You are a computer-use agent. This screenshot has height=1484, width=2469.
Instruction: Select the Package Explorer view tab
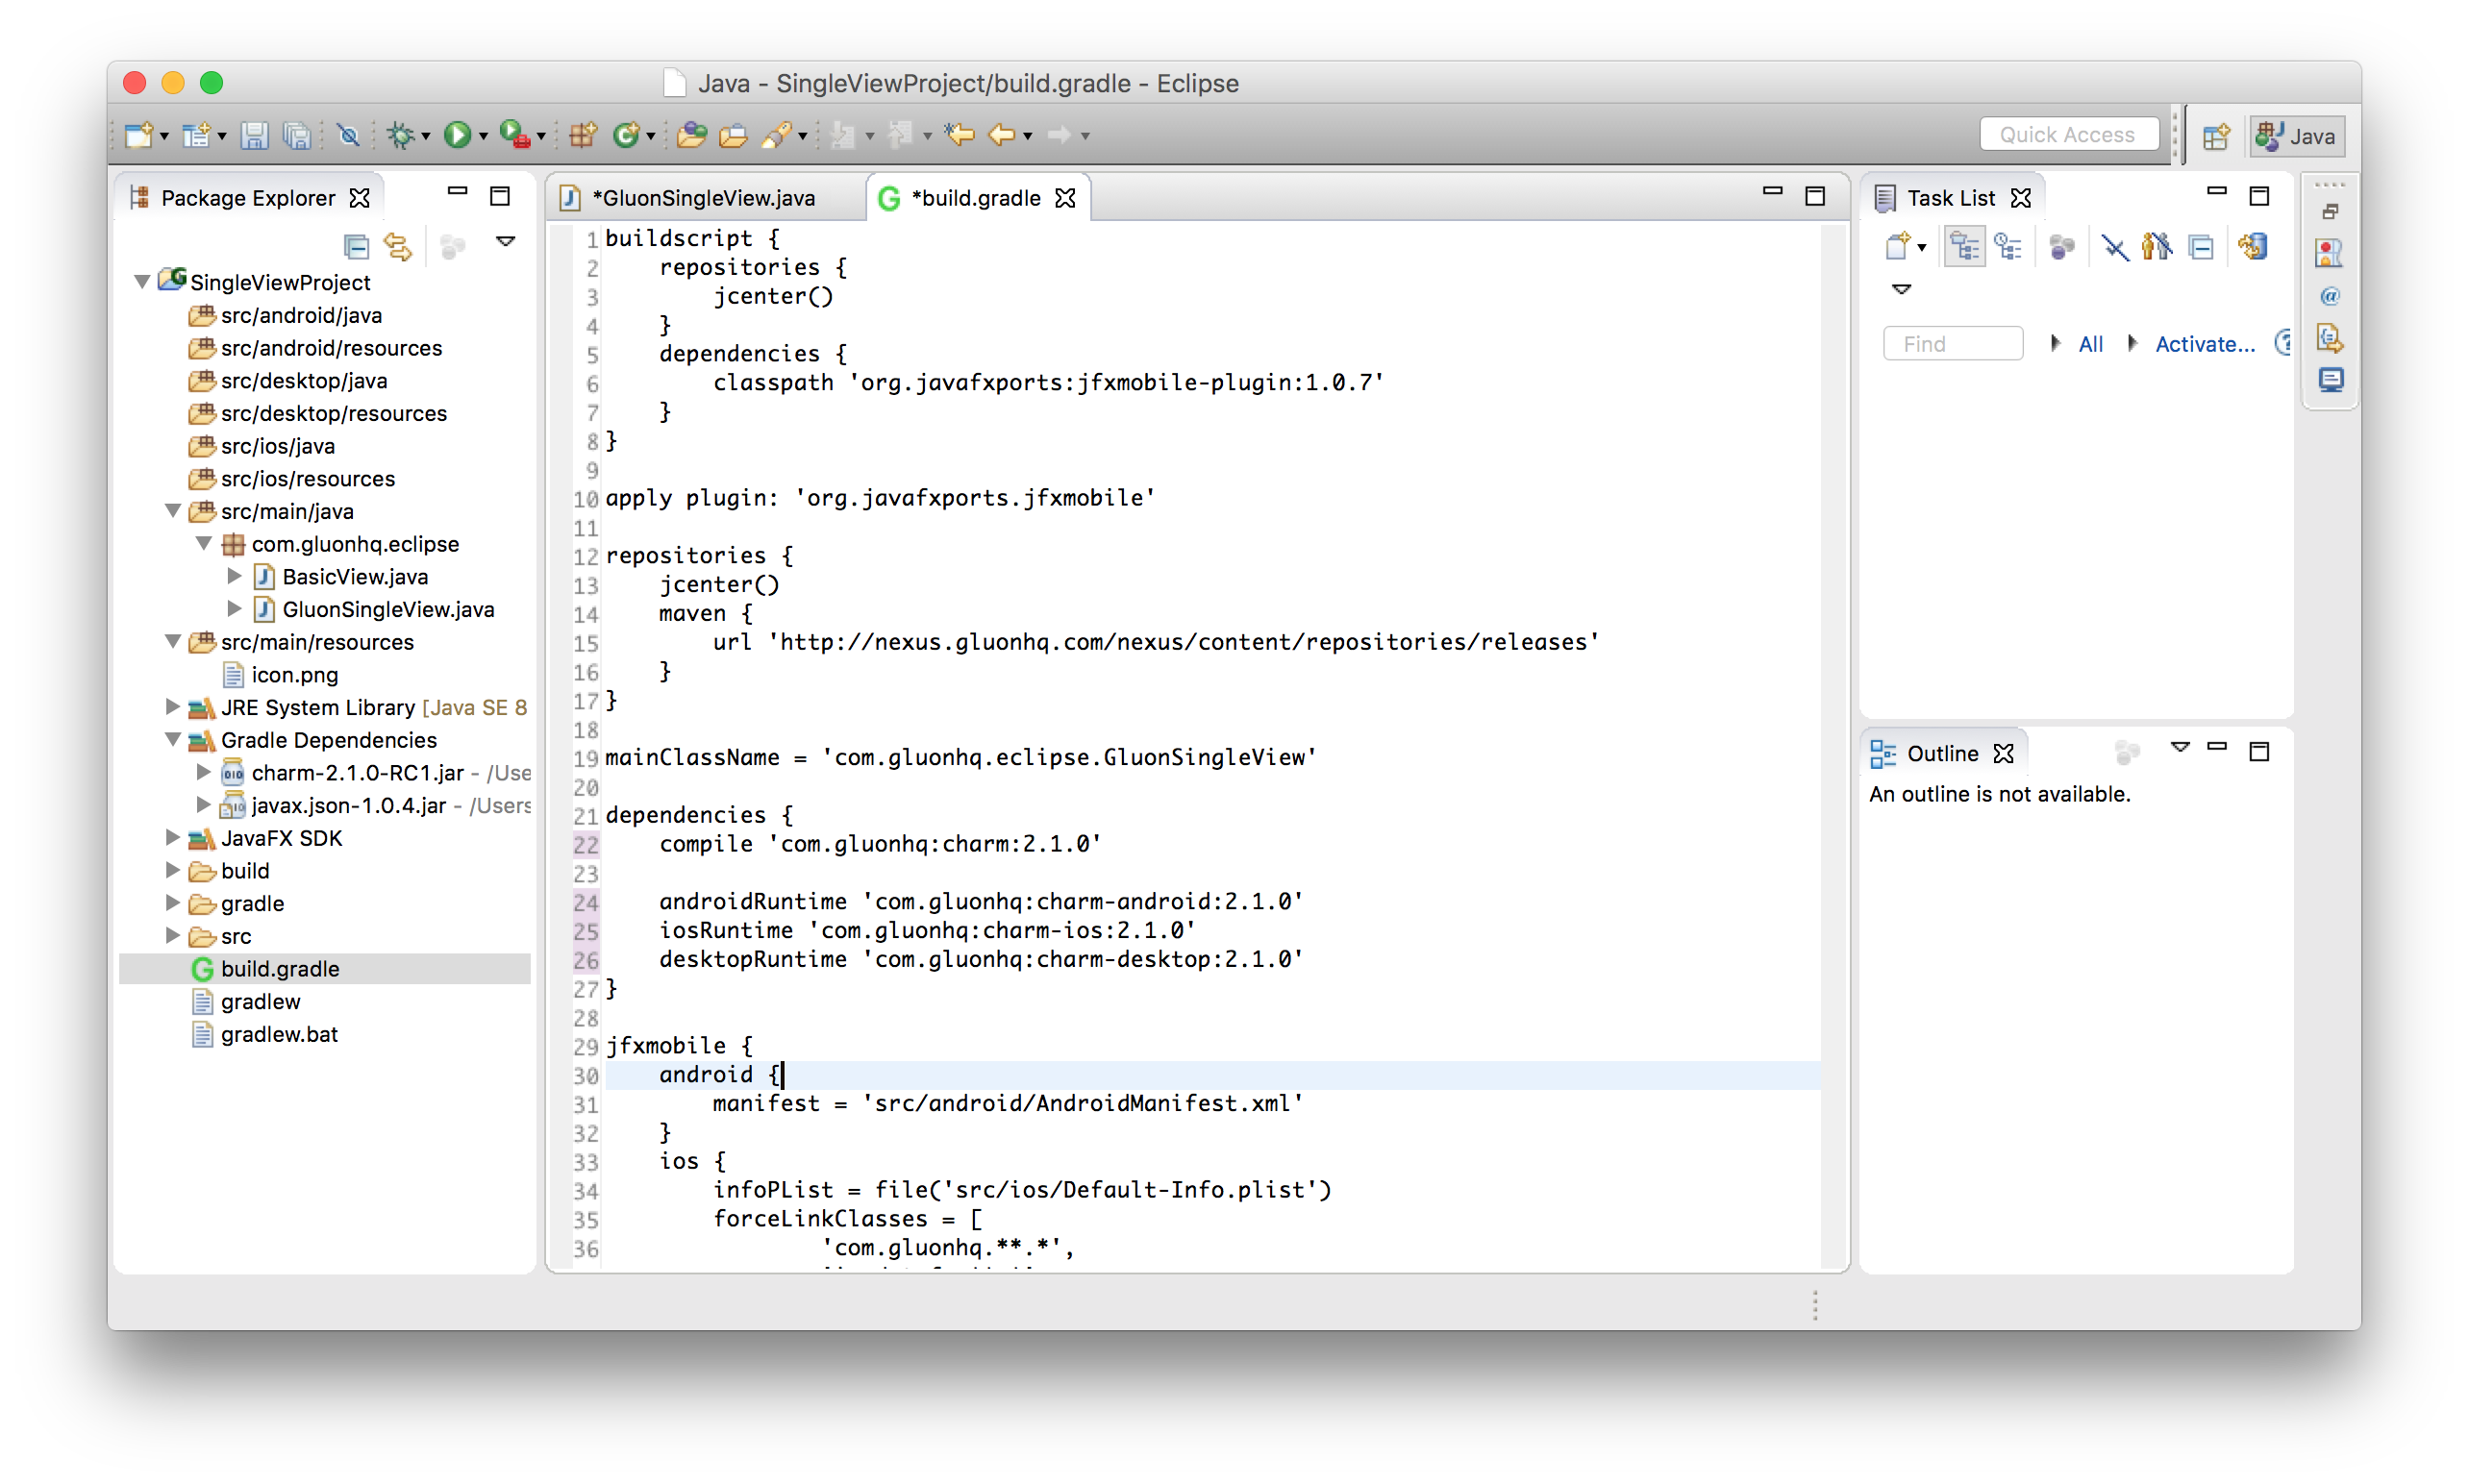click(247, 198)
